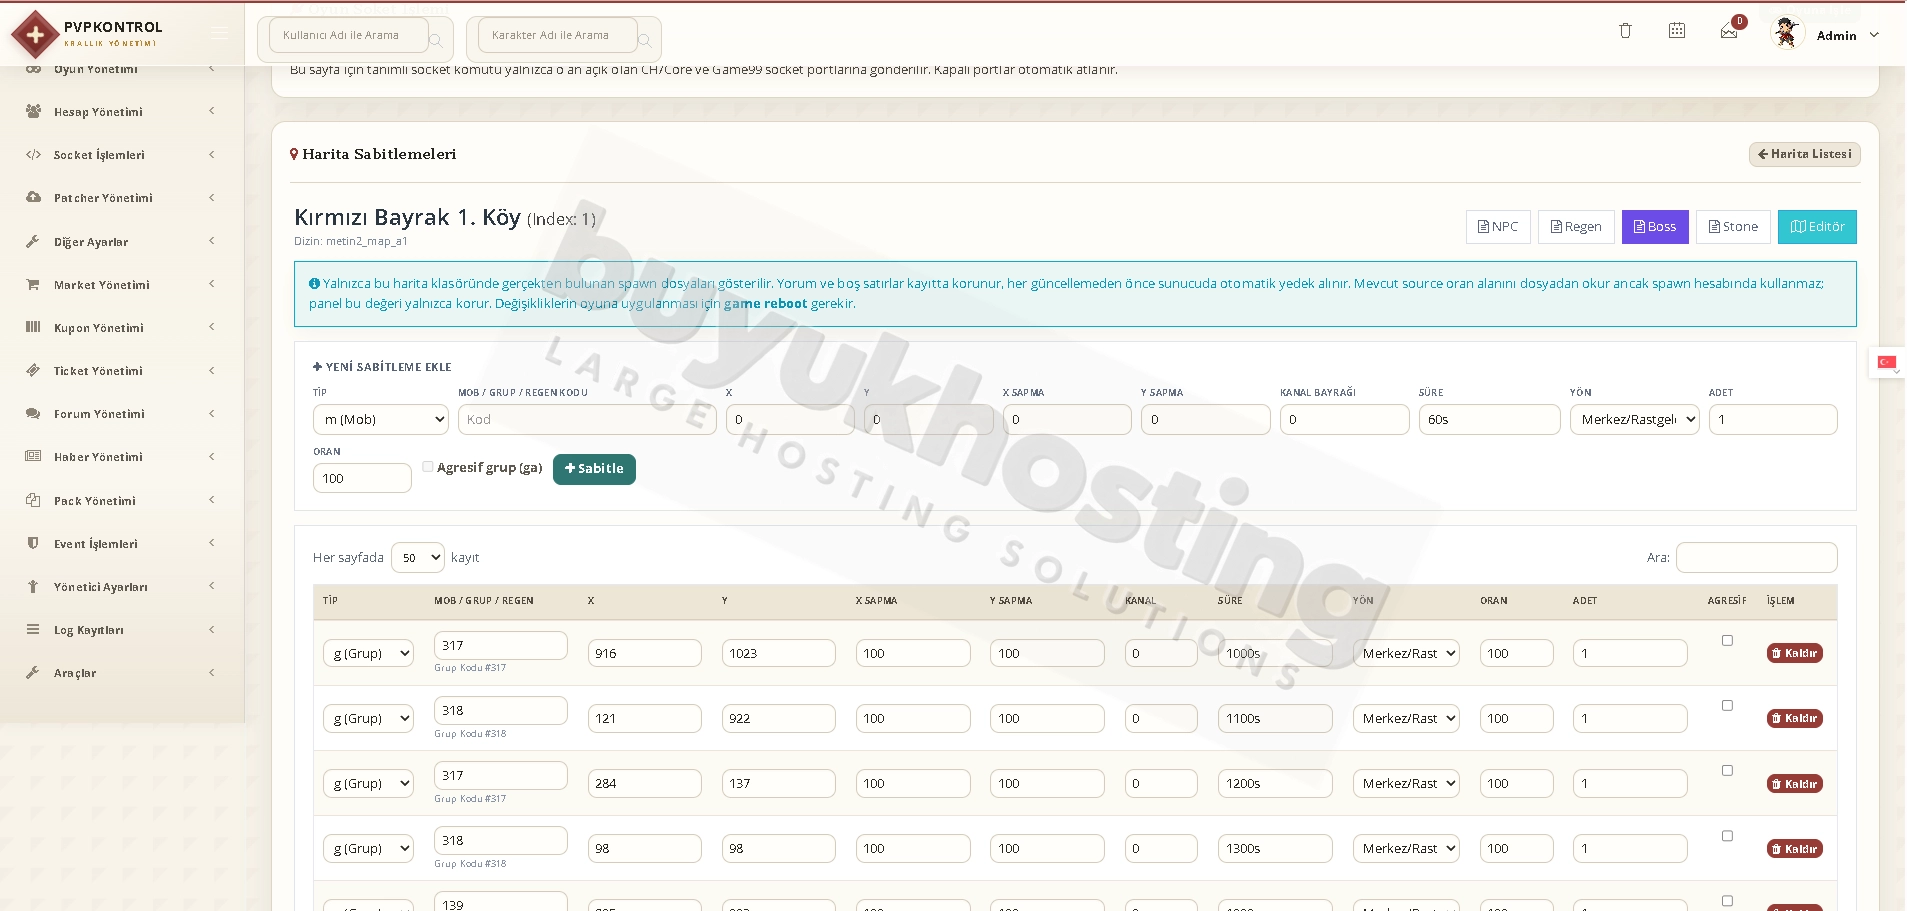This screenshot has height=911, width=1907.
Task: Open the Yön dropdown in the 1100s row
Action: point(1406,718)
